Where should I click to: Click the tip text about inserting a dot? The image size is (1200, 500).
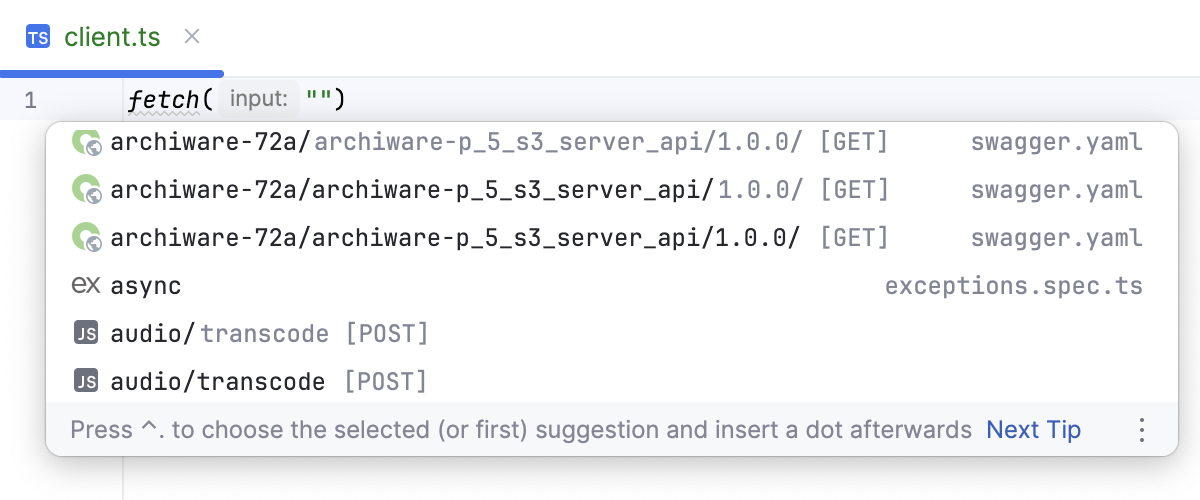click(x=521, y=430)
